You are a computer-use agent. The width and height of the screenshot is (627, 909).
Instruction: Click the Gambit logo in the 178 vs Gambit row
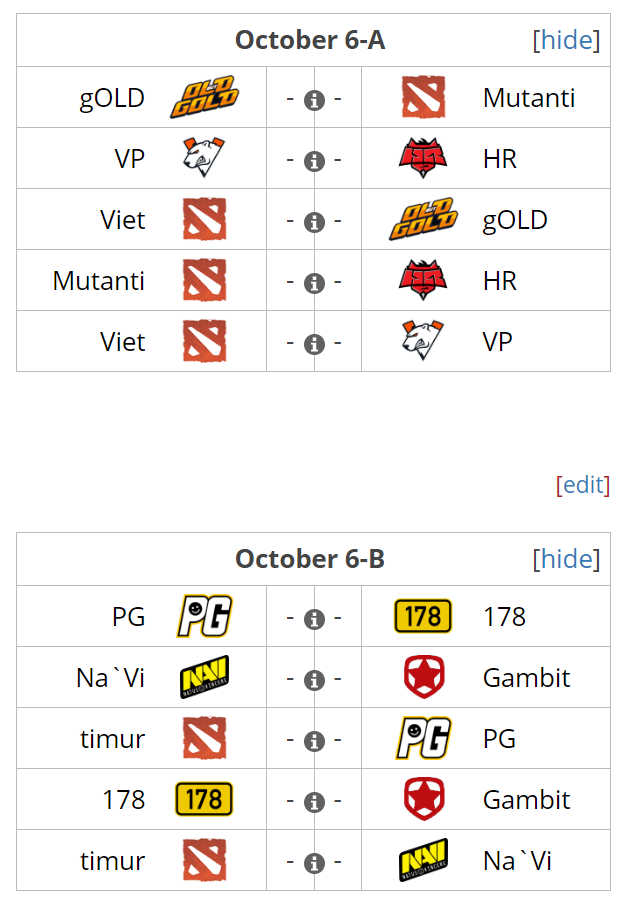[x=422, y=799]
